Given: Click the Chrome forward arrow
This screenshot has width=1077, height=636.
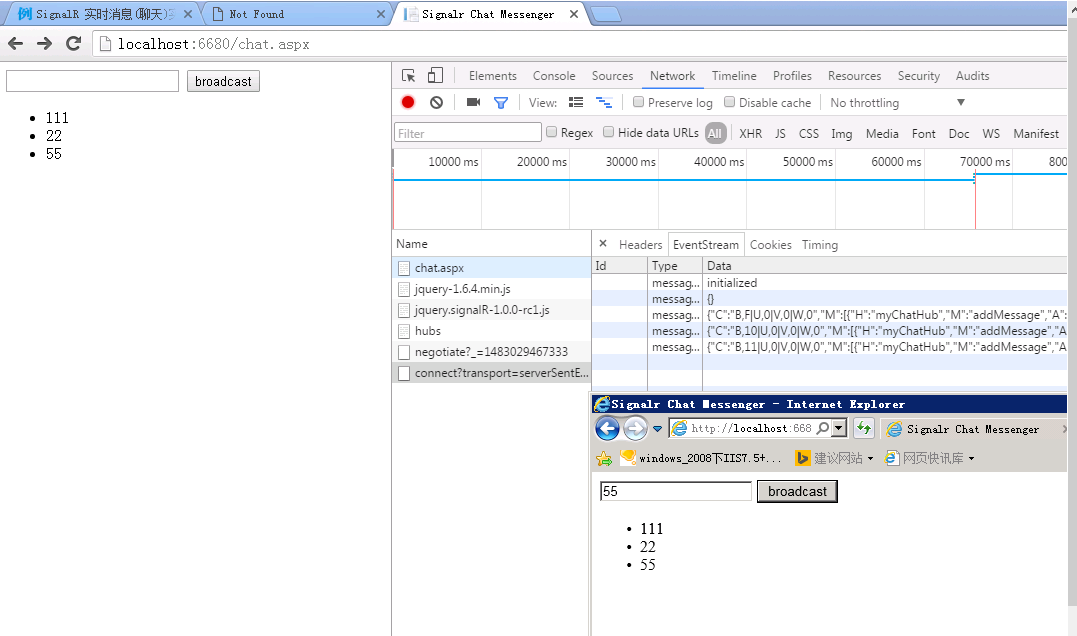Looking at the screenshot, I should click(x=44, y=44).
